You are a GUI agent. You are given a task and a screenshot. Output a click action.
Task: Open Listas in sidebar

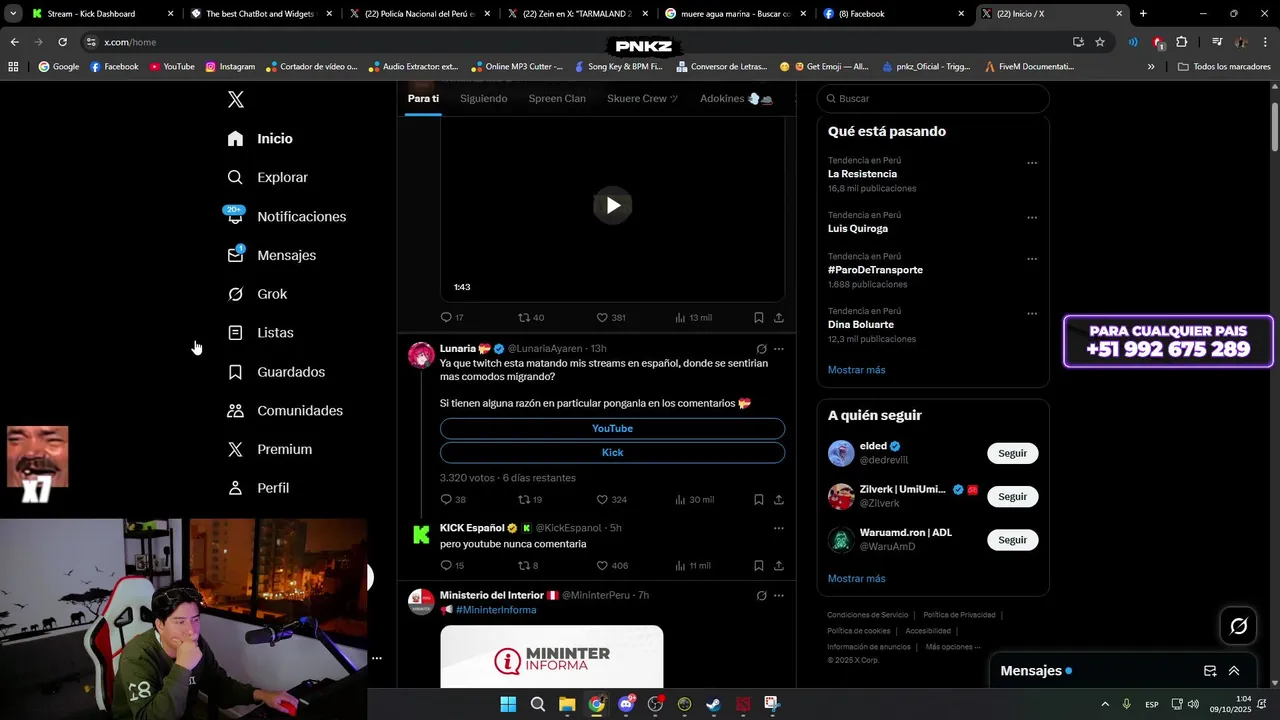coord(260,333)
